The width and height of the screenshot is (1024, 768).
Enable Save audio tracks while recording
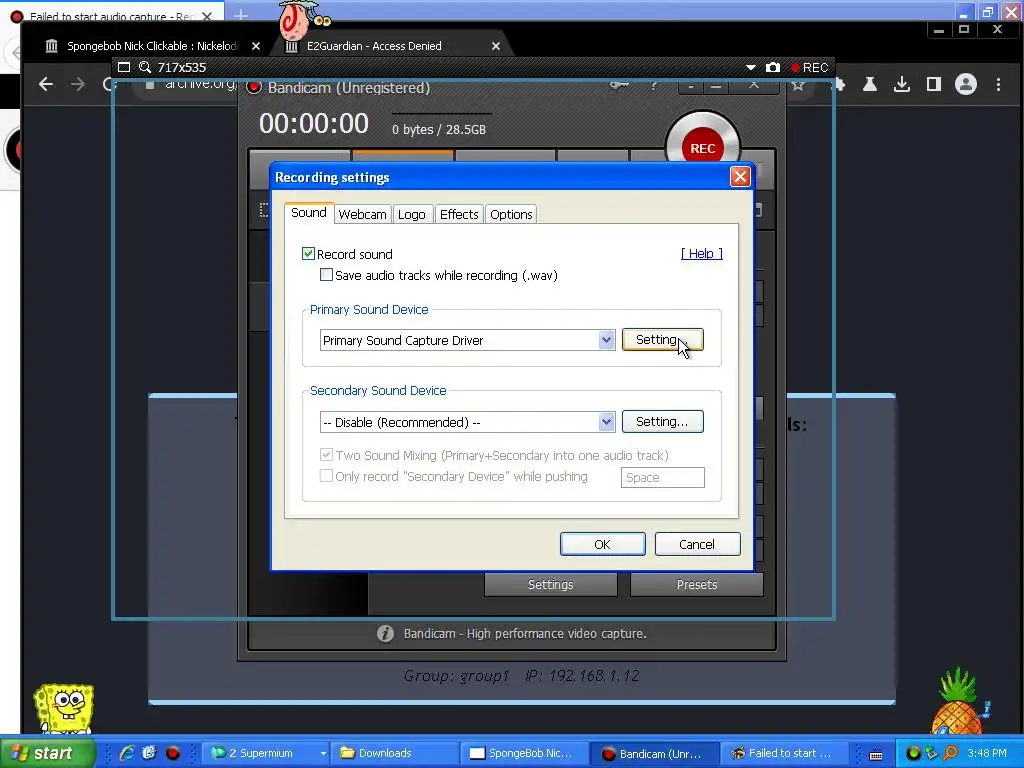[326, 275]
